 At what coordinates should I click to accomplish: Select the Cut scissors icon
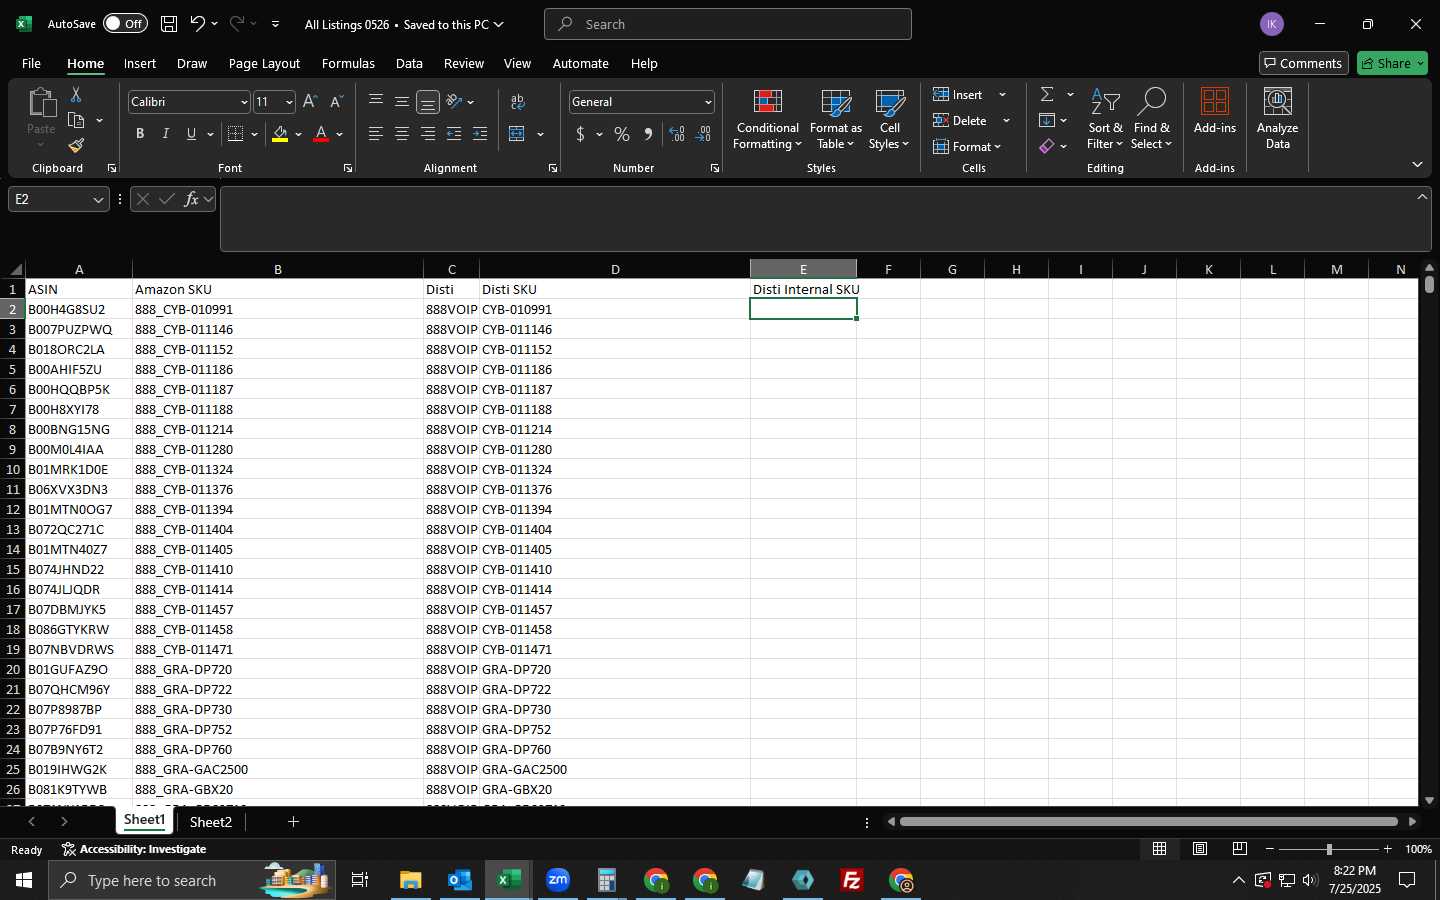pyautogui.click(x=76, y=94)
